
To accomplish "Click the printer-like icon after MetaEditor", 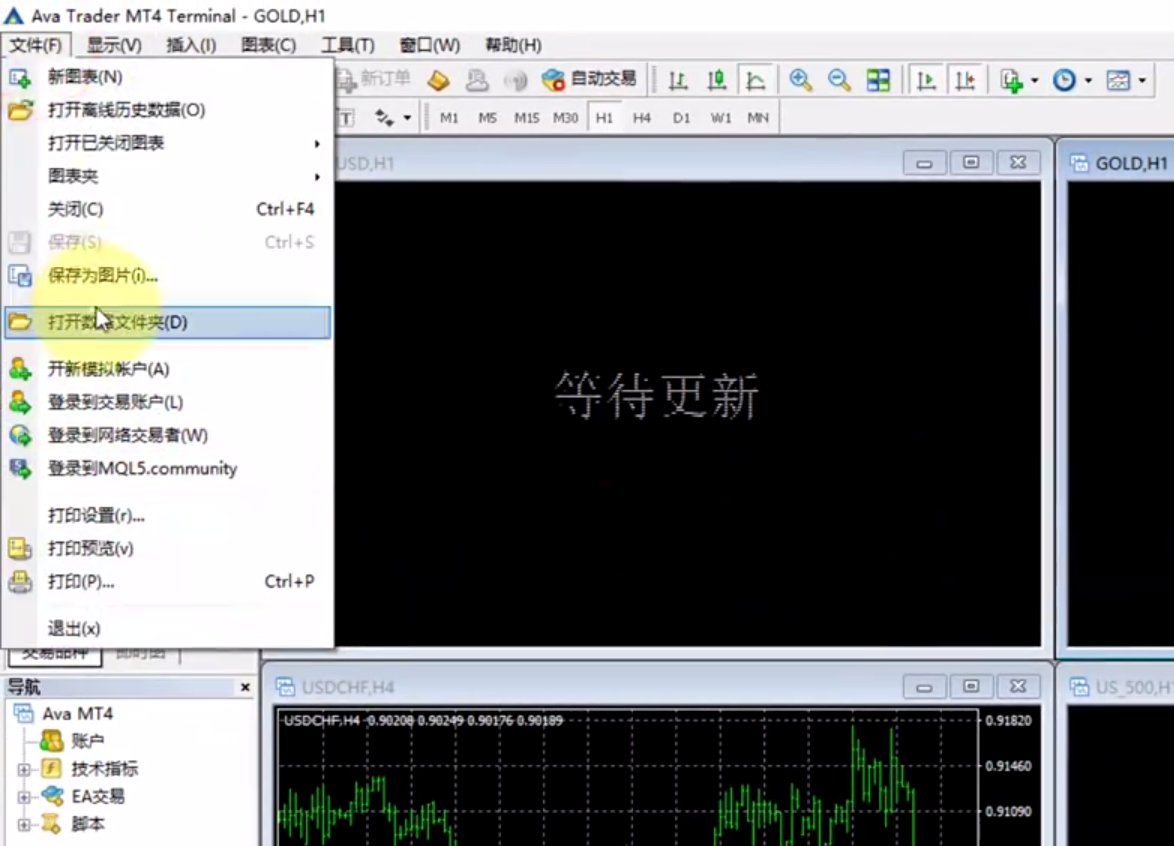I will point(477,79).
